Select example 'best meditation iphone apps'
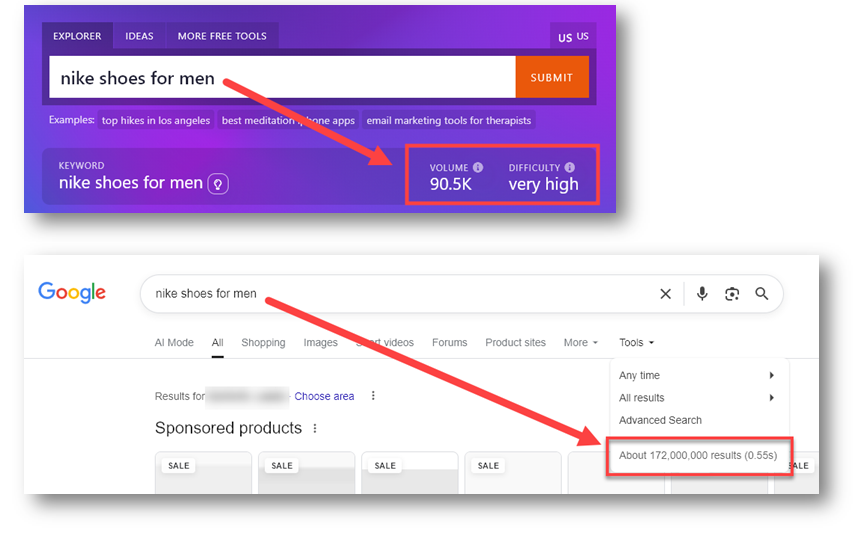This screenshot has width=867, height=534. coord(288,121)
